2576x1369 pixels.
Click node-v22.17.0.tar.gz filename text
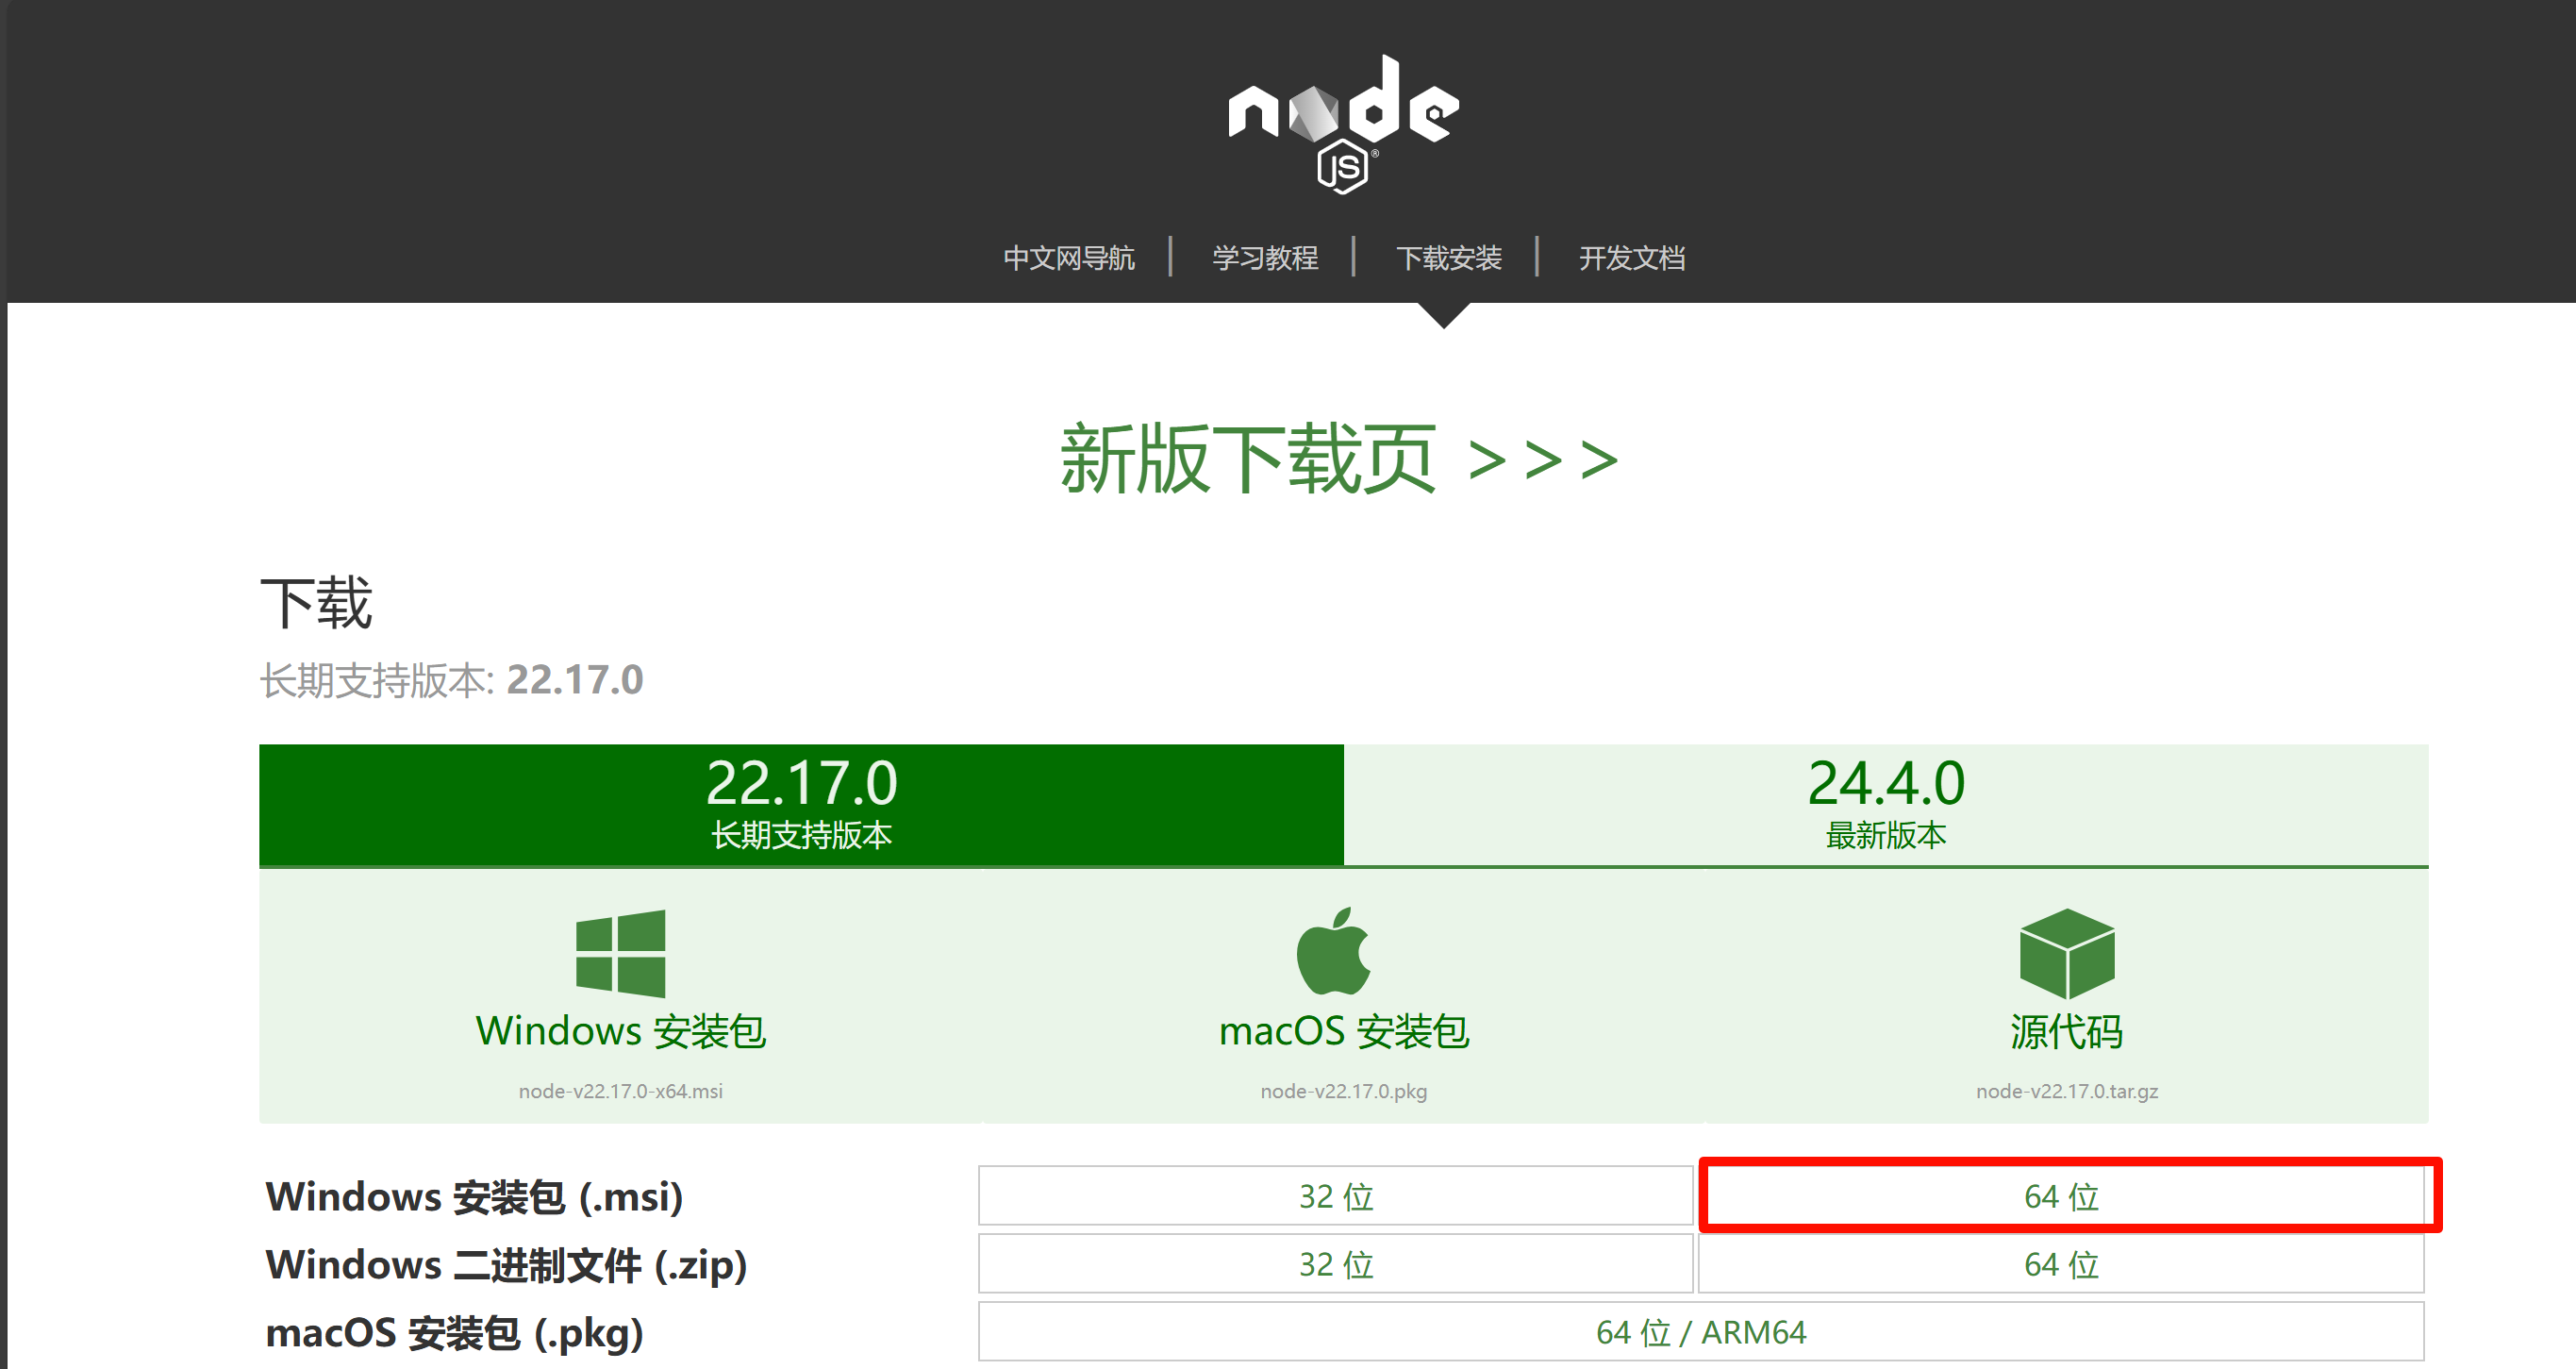2067,1091
